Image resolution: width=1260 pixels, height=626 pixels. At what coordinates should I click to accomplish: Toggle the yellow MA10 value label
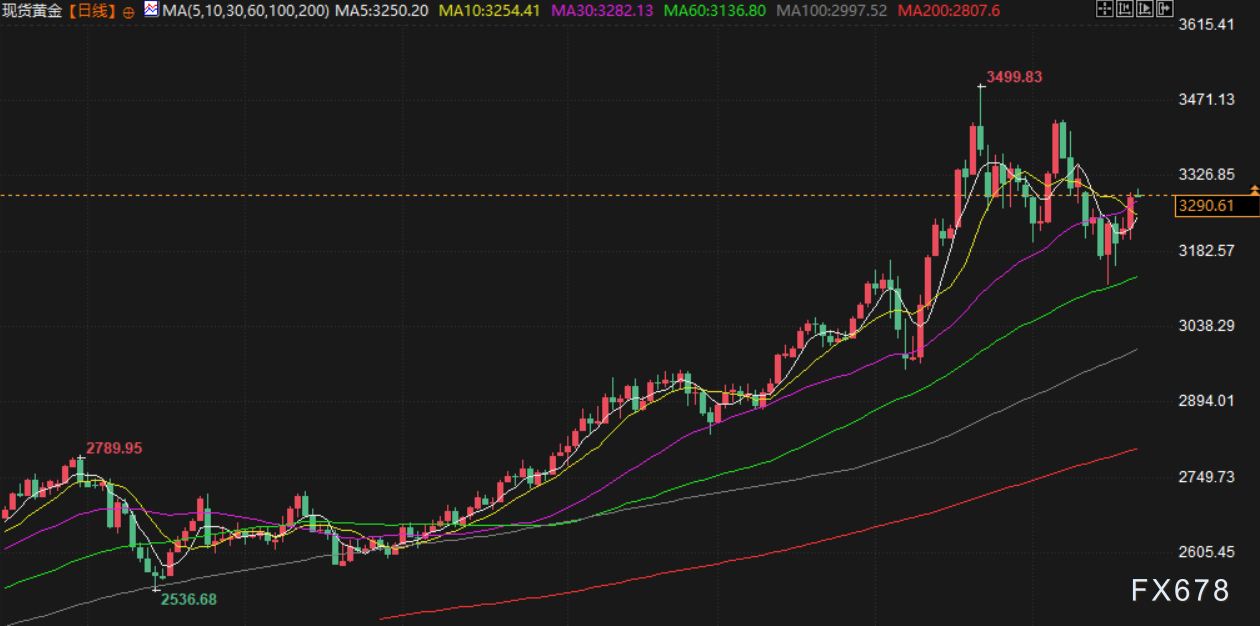[490, 11]
